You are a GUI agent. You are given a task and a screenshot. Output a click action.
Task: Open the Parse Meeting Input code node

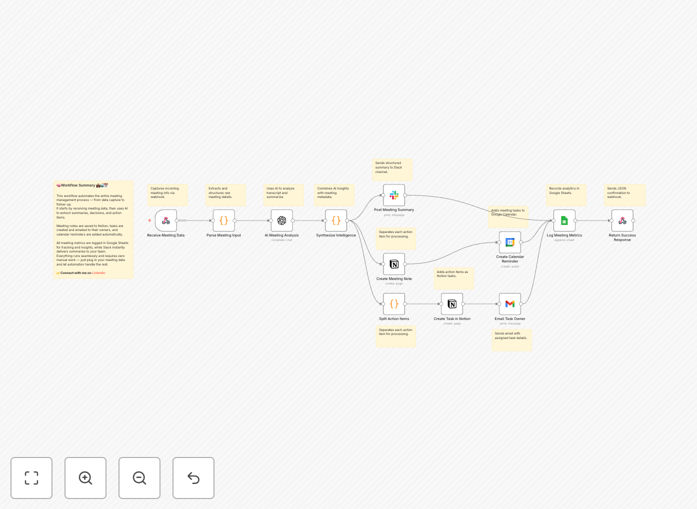tap(224, 220)
